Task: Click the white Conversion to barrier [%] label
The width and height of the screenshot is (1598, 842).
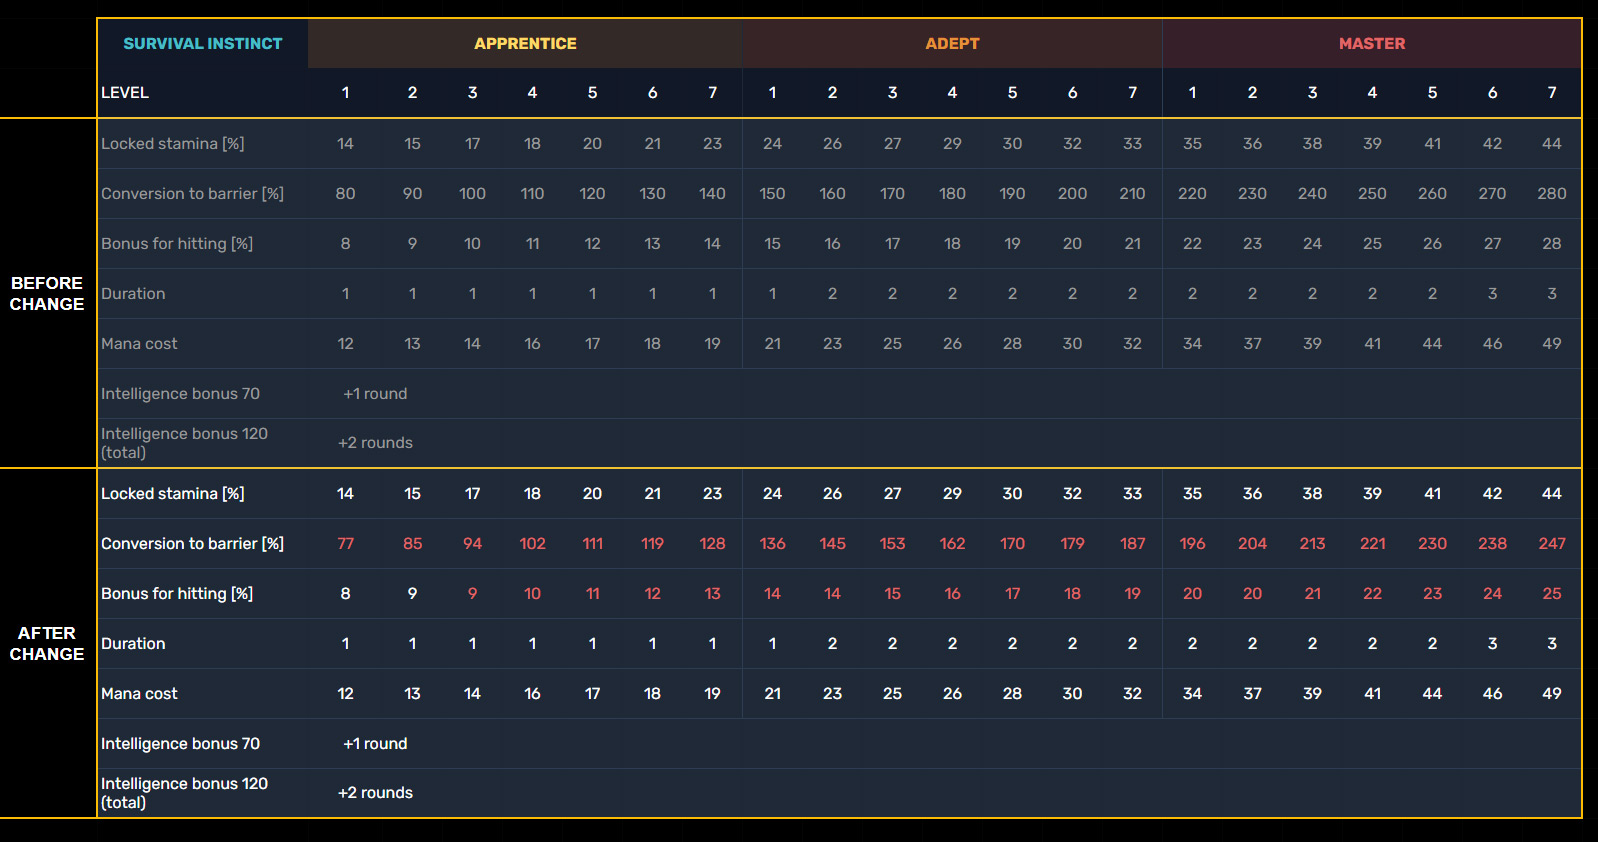Action: pos(192,544)
